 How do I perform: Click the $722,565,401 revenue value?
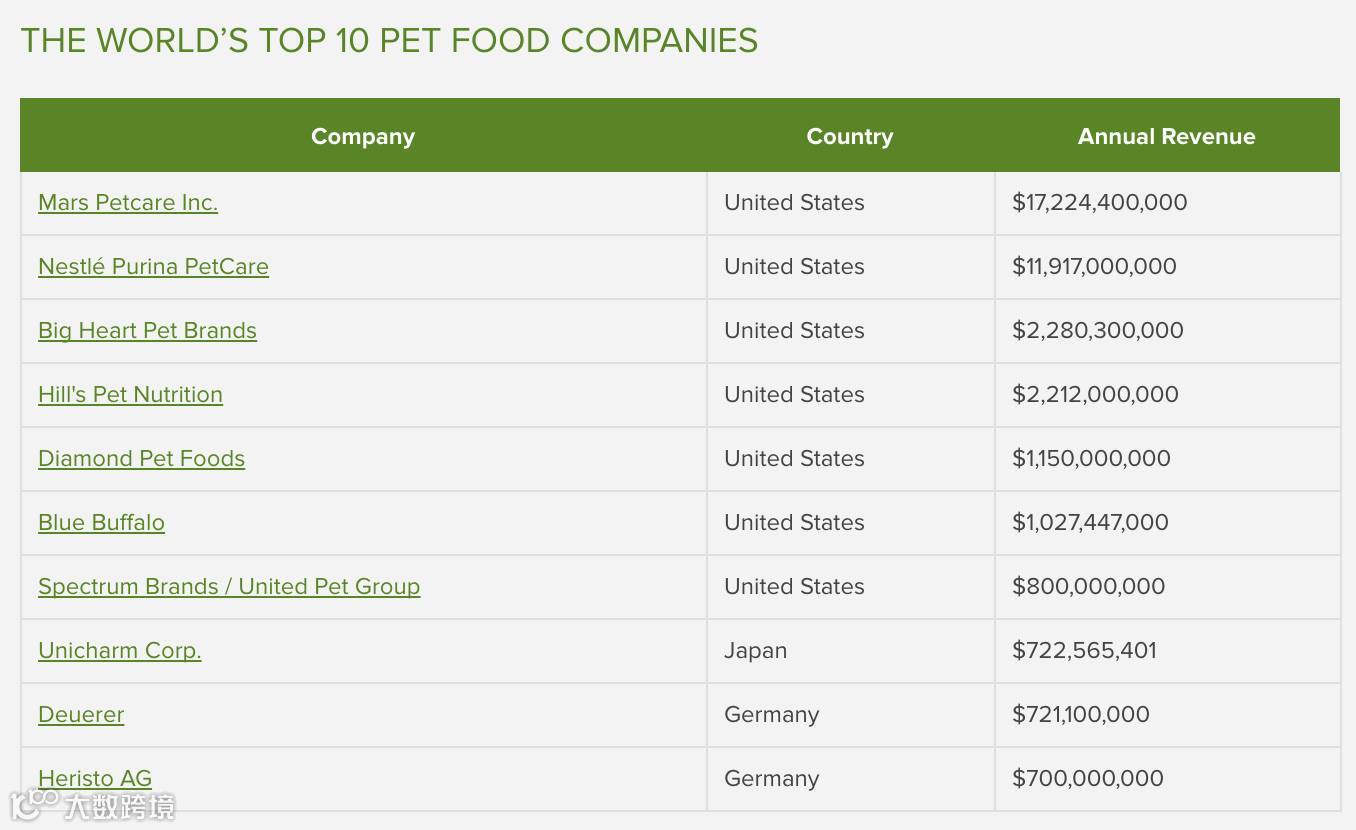1084,651
